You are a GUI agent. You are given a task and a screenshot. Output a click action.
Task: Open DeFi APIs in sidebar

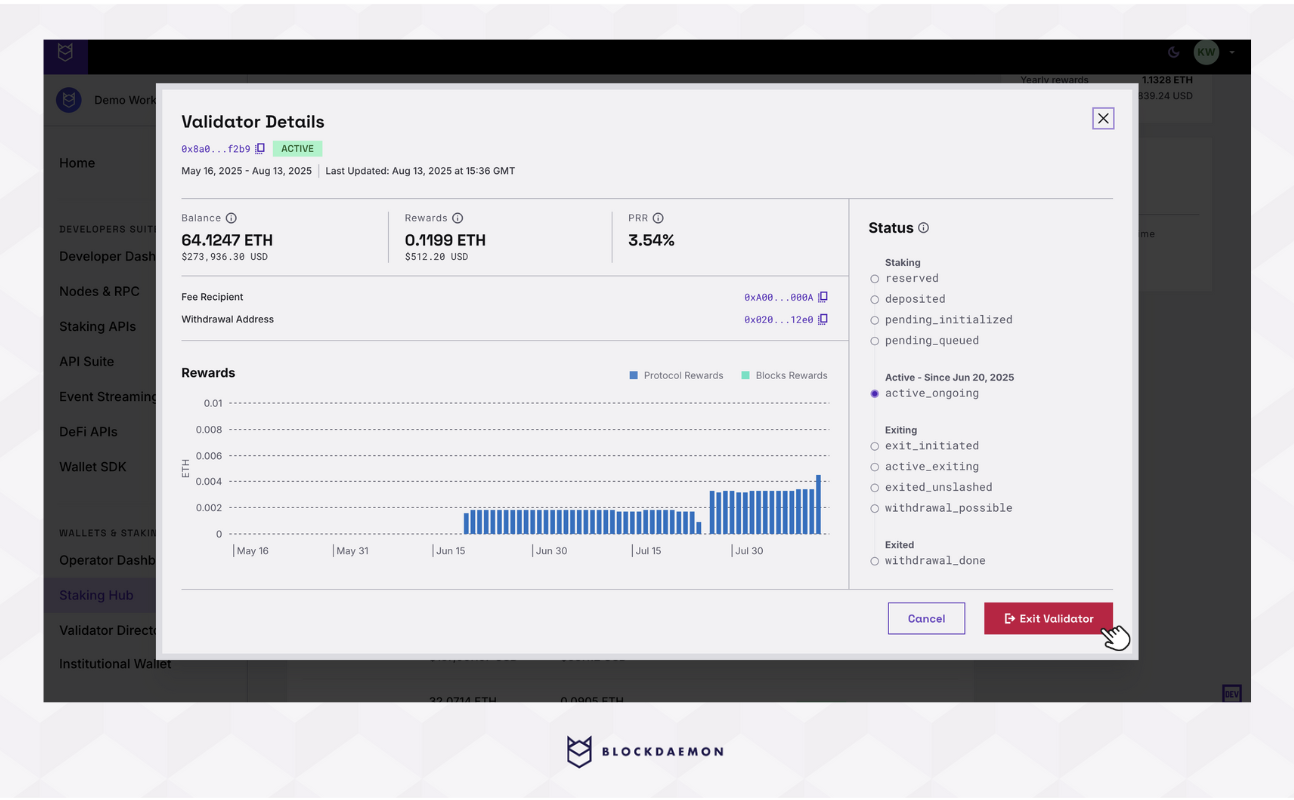tap(88, 431)
